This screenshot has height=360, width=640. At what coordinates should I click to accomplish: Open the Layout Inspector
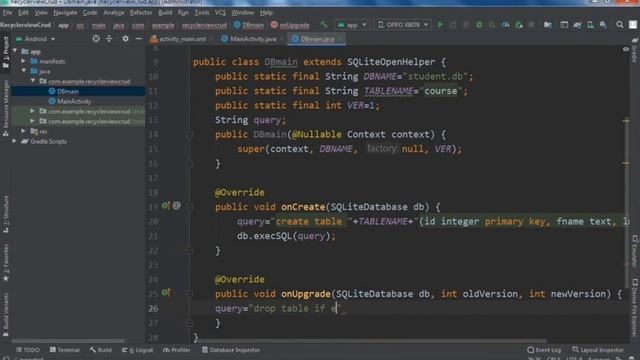point(598,350)
